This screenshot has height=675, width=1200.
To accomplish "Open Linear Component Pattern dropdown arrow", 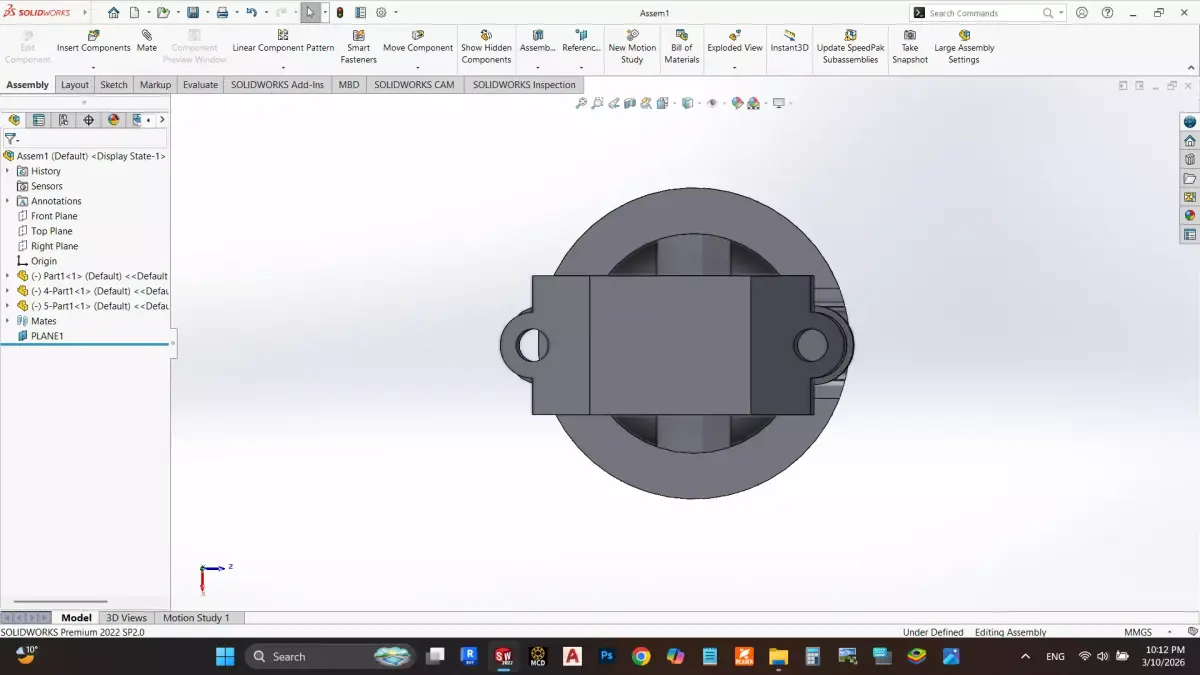I will pos(283,68).
